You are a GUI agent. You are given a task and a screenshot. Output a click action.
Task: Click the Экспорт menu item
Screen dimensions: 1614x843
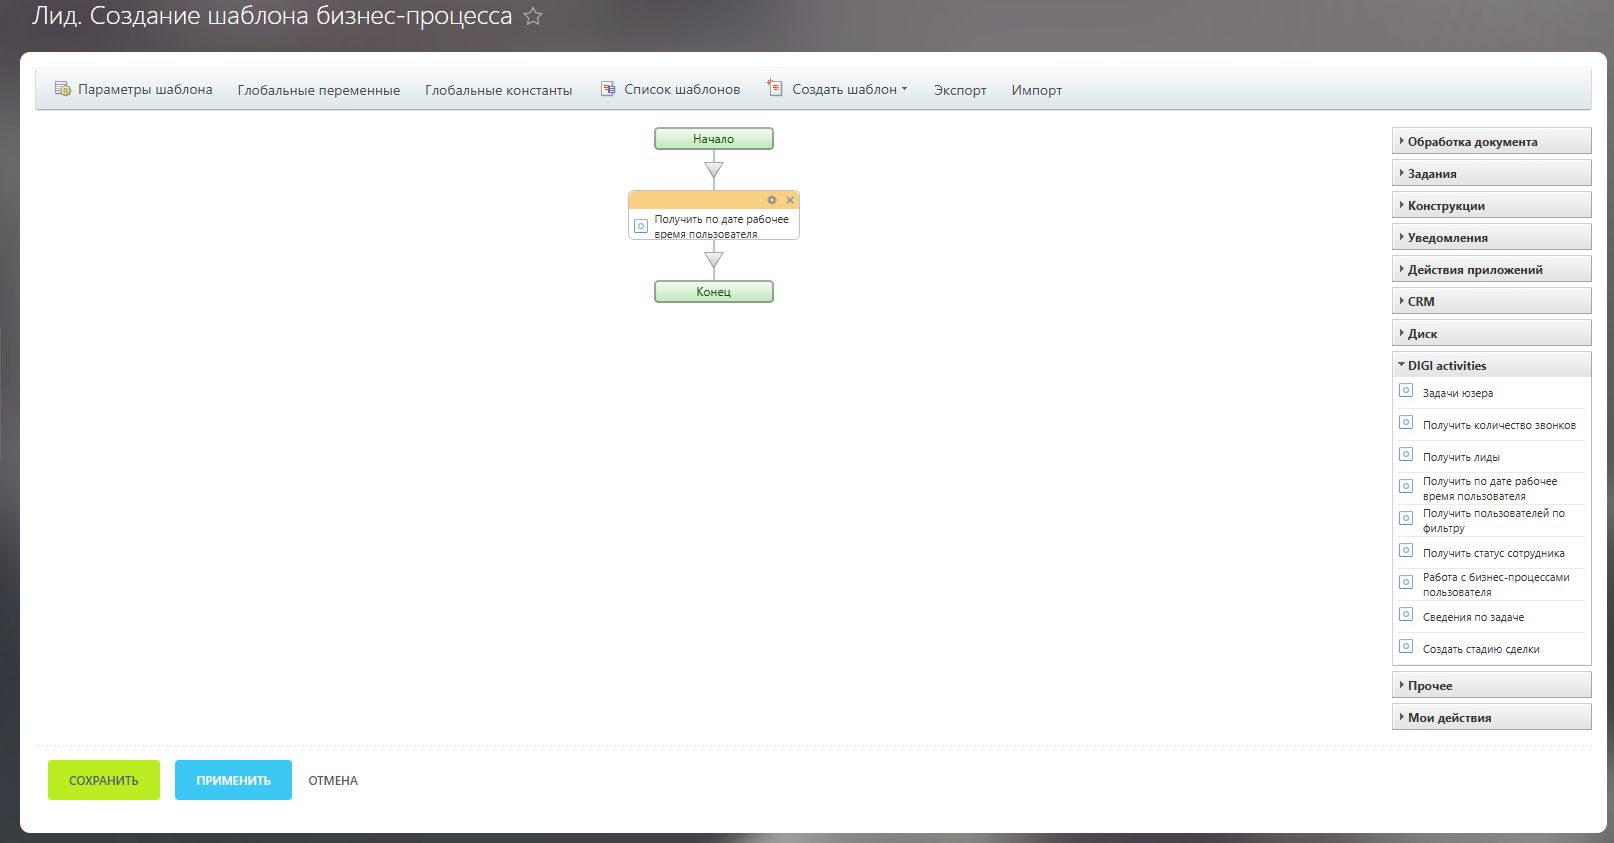coord(959,90)
